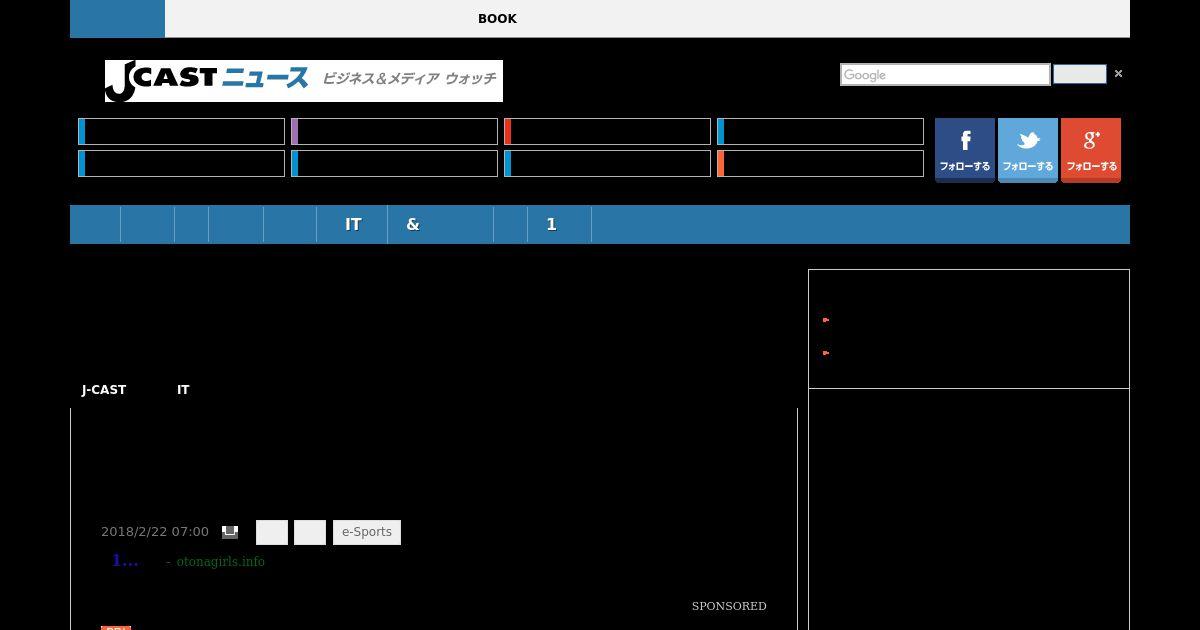The height and width of the screenshot is (630, 1200).
Task: Click the SPONSORED label
Action: click(x=729, y=606)
